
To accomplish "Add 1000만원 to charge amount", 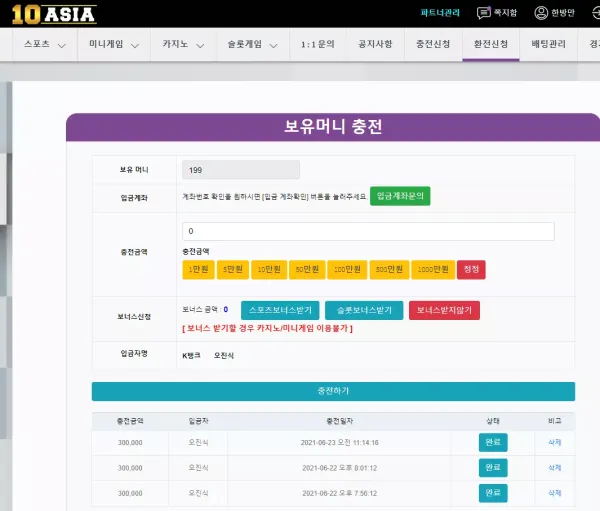I will pyautogui.click(x=433, y=269).
